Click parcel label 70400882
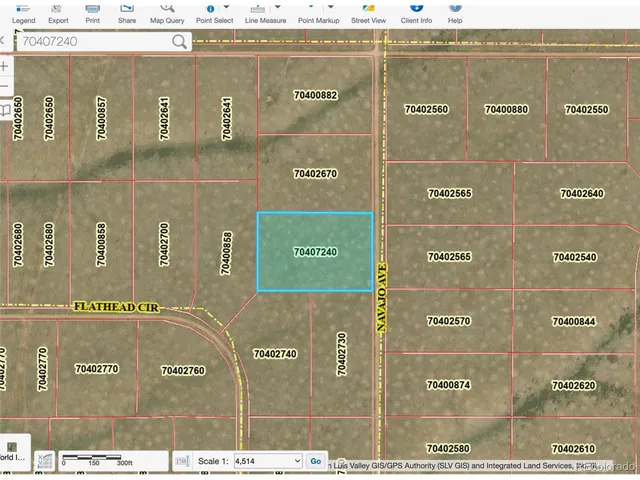This screenshot has width=640, height=480. coord(316,96)
